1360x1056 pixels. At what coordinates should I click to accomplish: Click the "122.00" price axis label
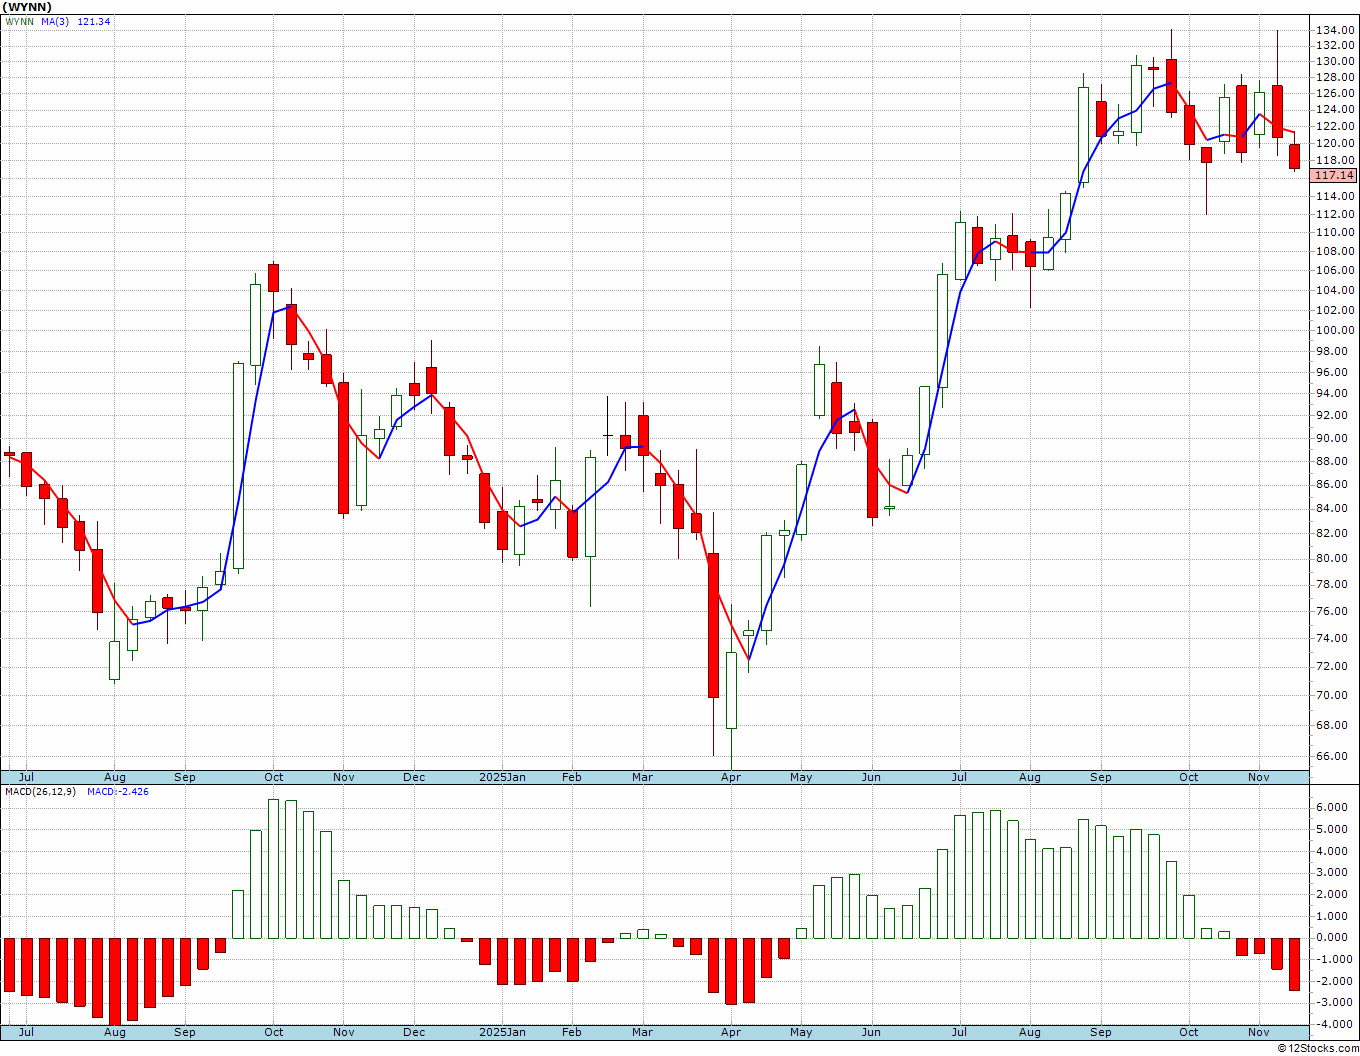point(1336,126)
